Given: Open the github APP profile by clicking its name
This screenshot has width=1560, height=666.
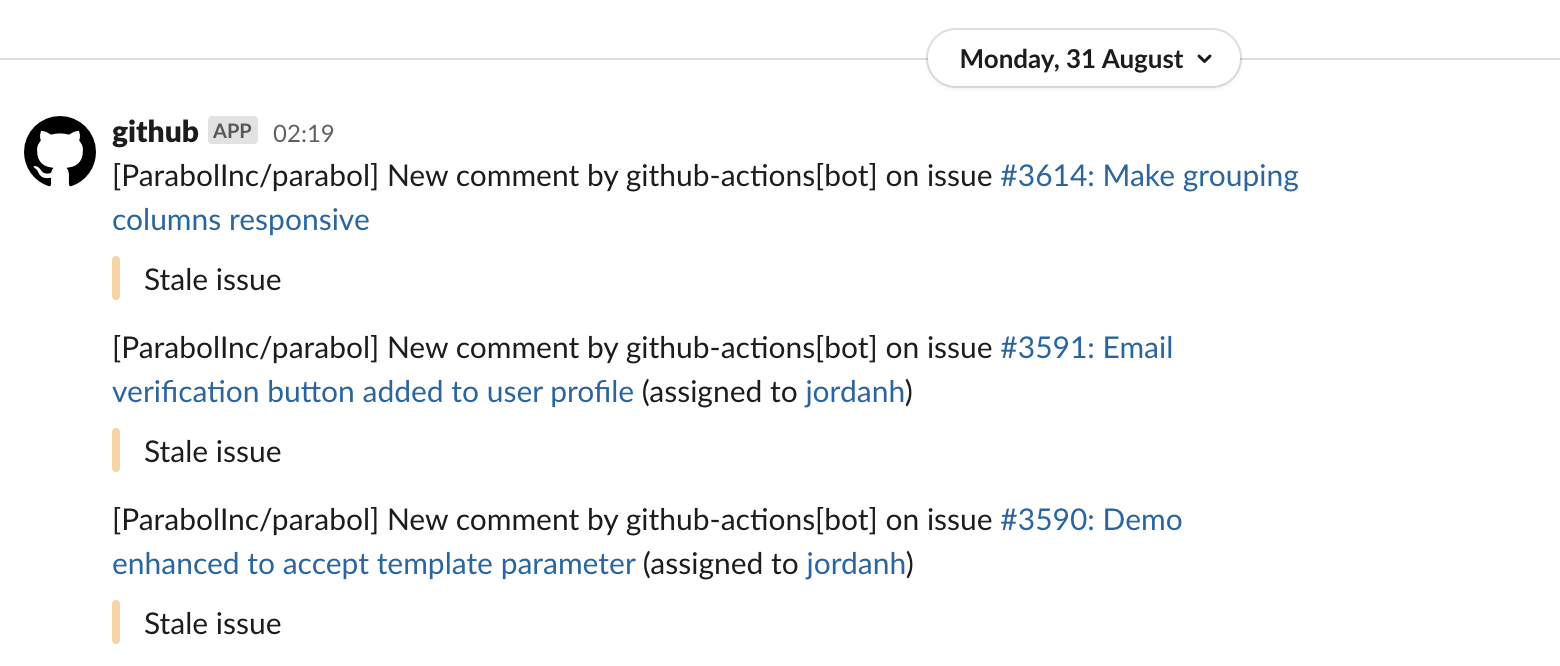Looking at the screenshot, I should pyautogui.click(x=154, y=130).
